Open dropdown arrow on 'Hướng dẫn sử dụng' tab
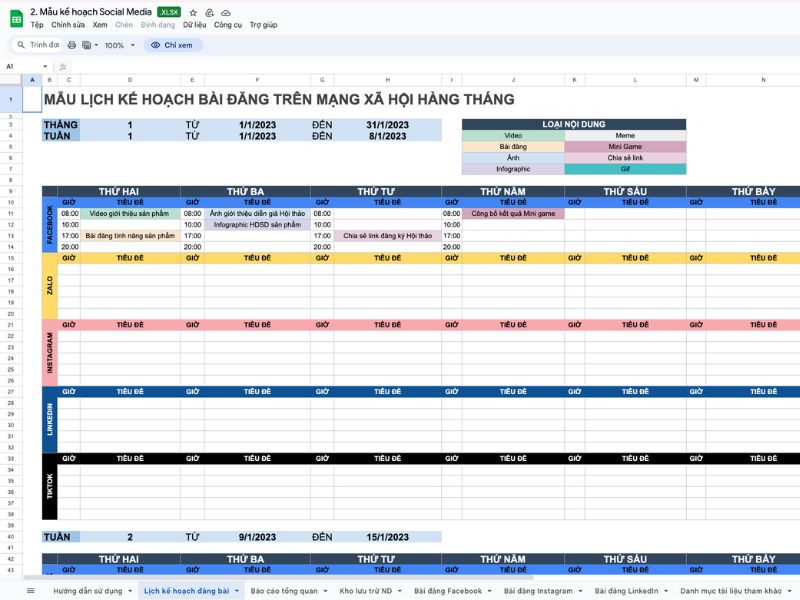The height and width of the screenshot is (600, 800). (129, 591)
